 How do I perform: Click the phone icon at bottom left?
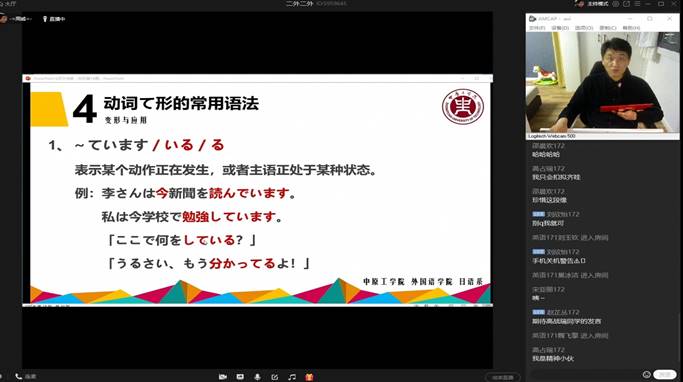(x=18, y=376)
